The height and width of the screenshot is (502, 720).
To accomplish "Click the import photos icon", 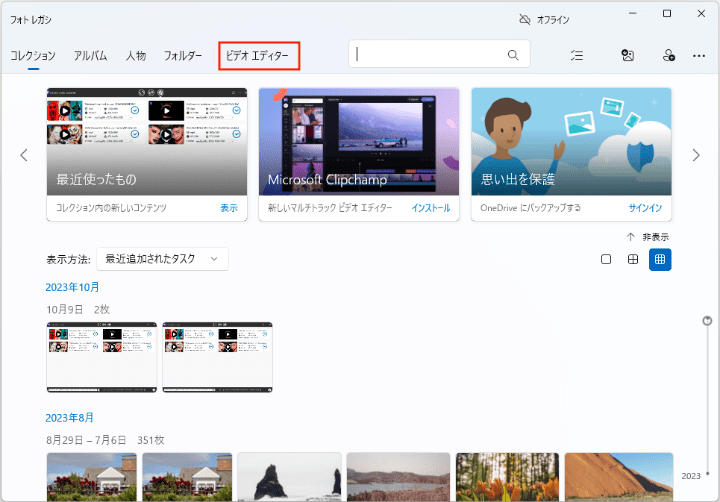I will click(628, 56).
